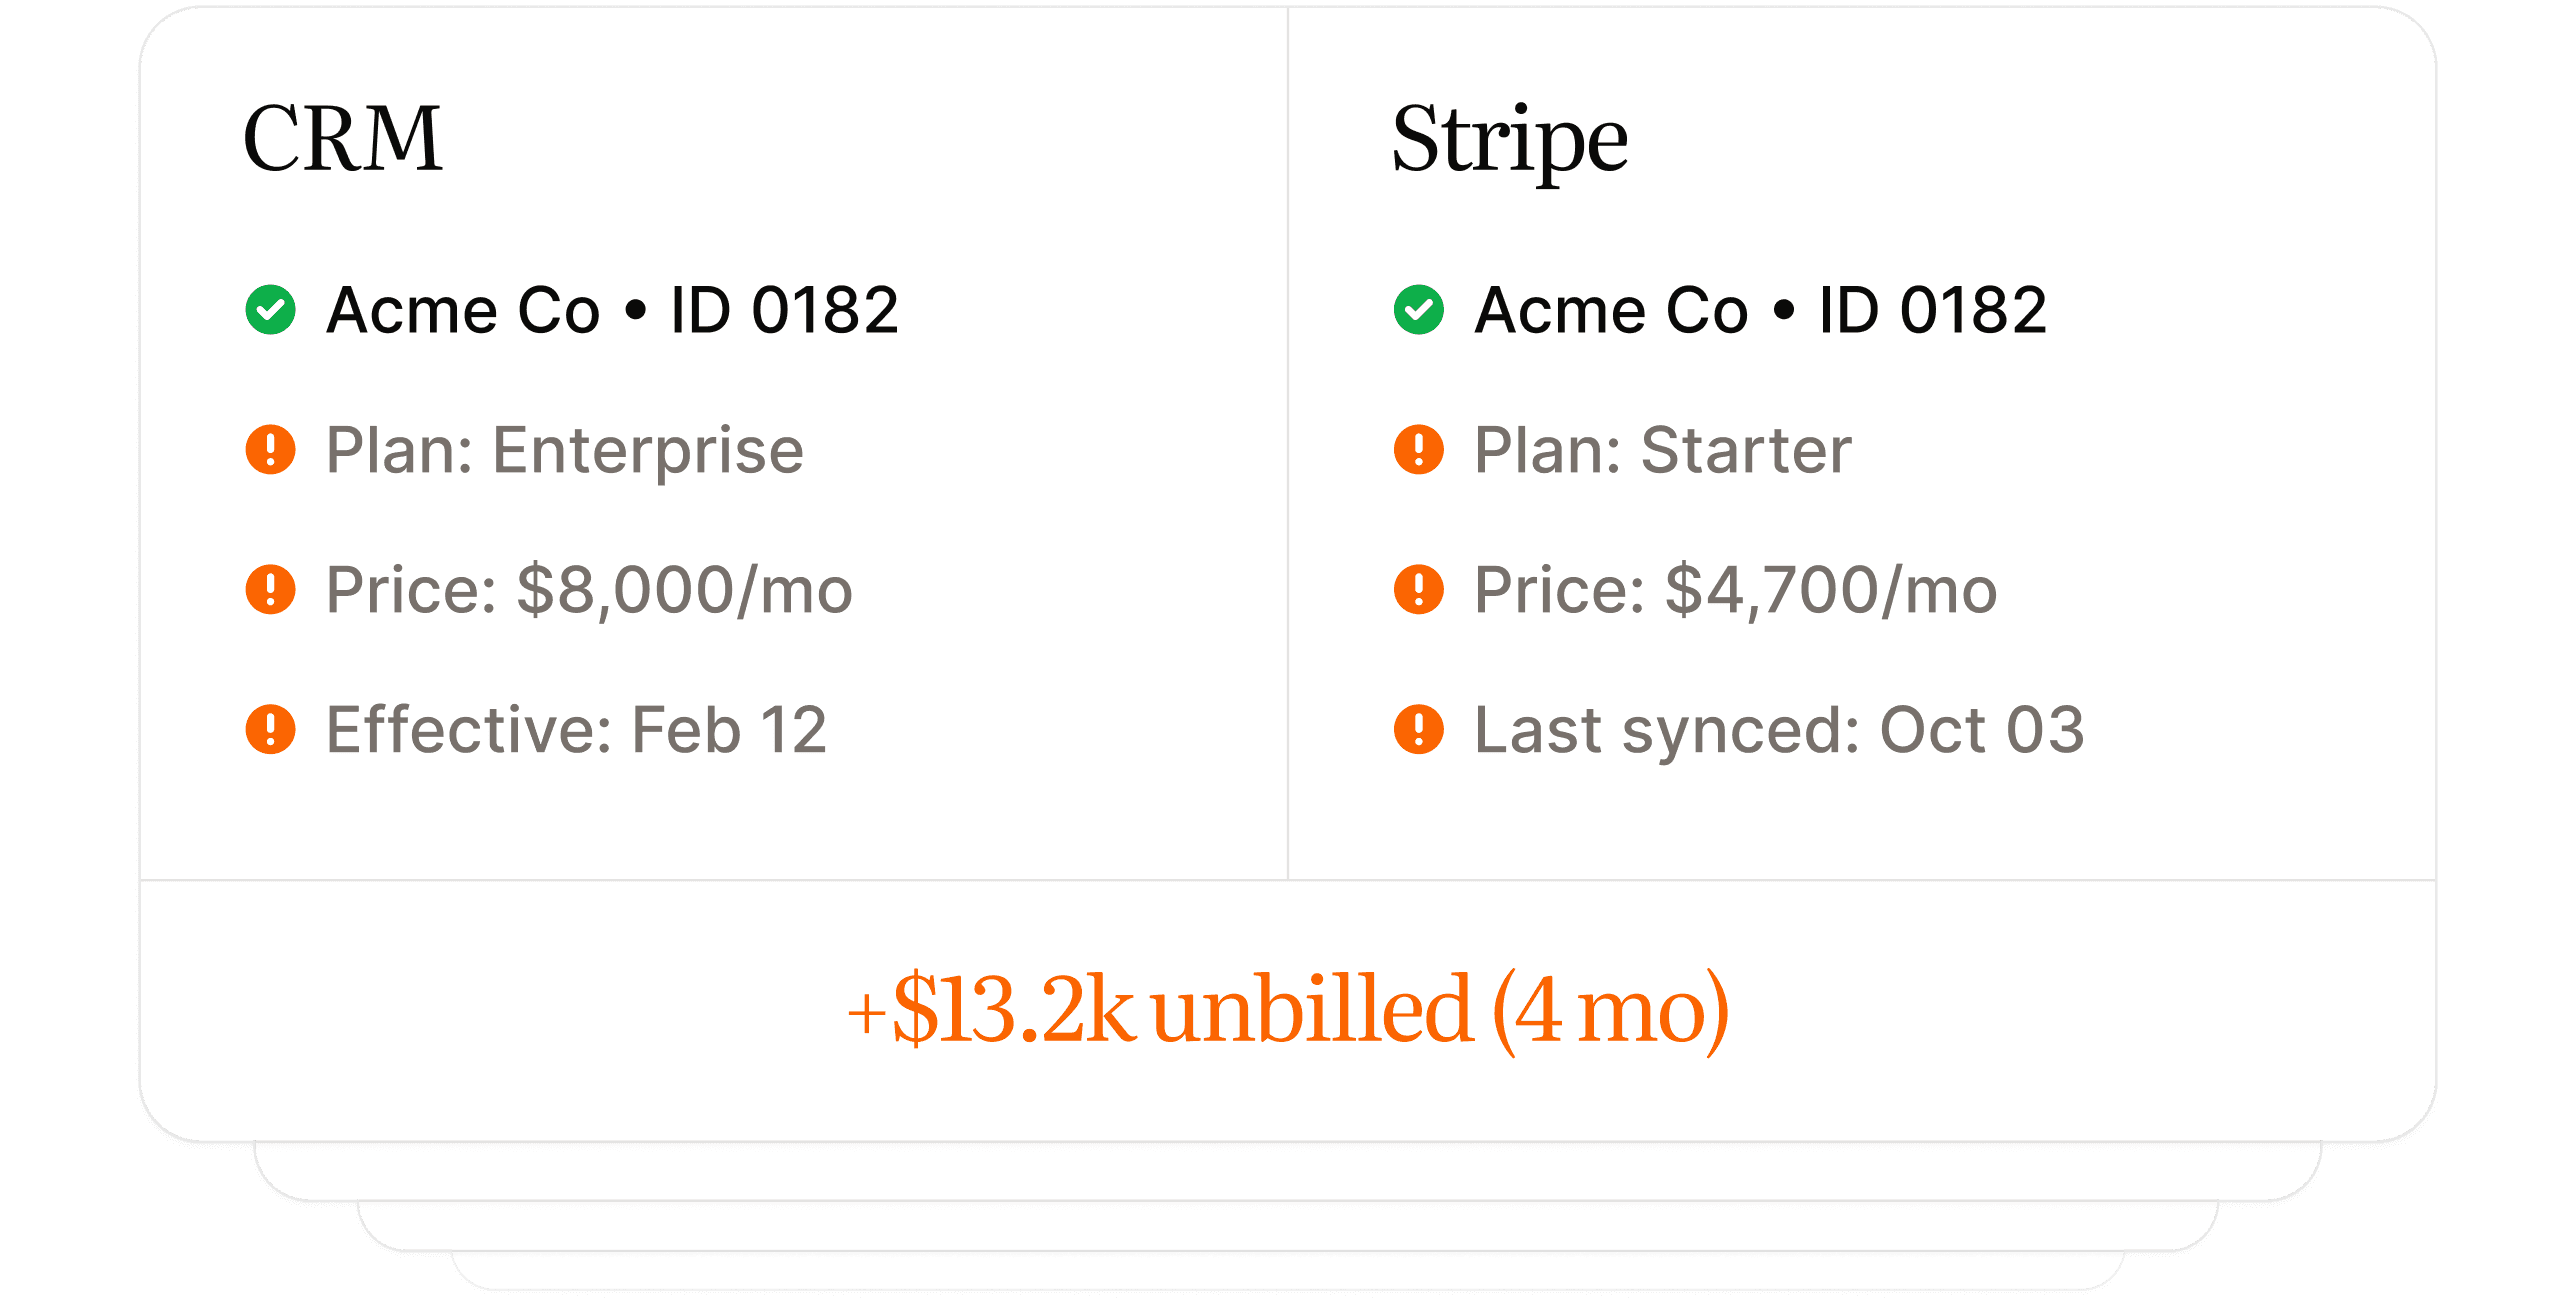
Task: Click warning icon beside Price: $4,700/mo
Action: click(1418, 590)
